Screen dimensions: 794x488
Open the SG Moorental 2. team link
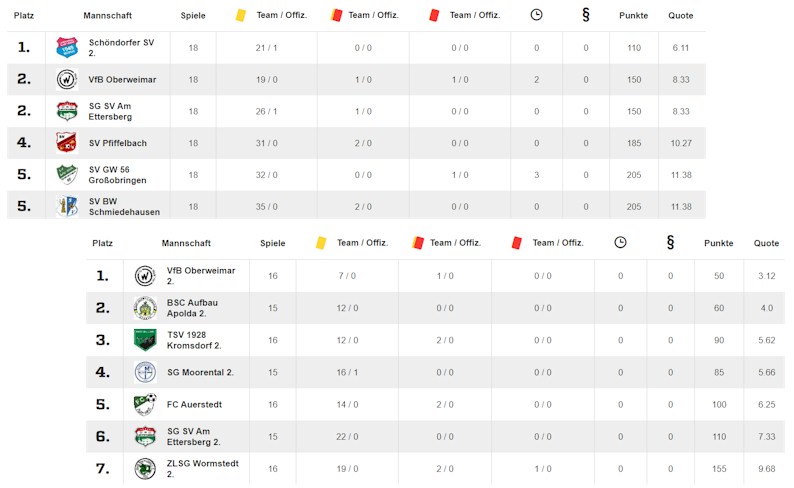[x=200, y=372]
